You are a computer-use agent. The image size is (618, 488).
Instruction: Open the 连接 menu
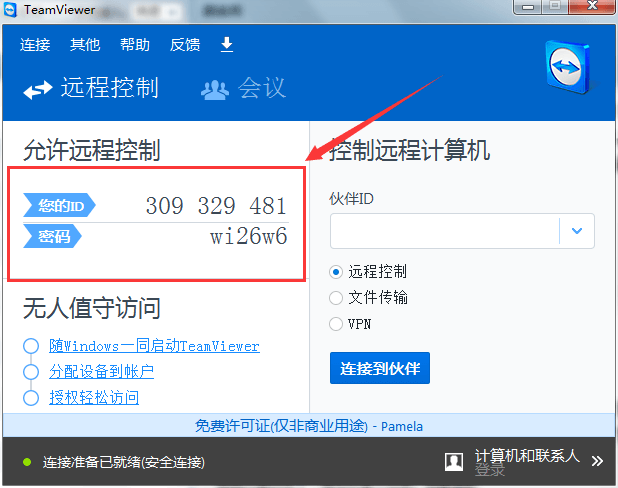tap(35, 45)
